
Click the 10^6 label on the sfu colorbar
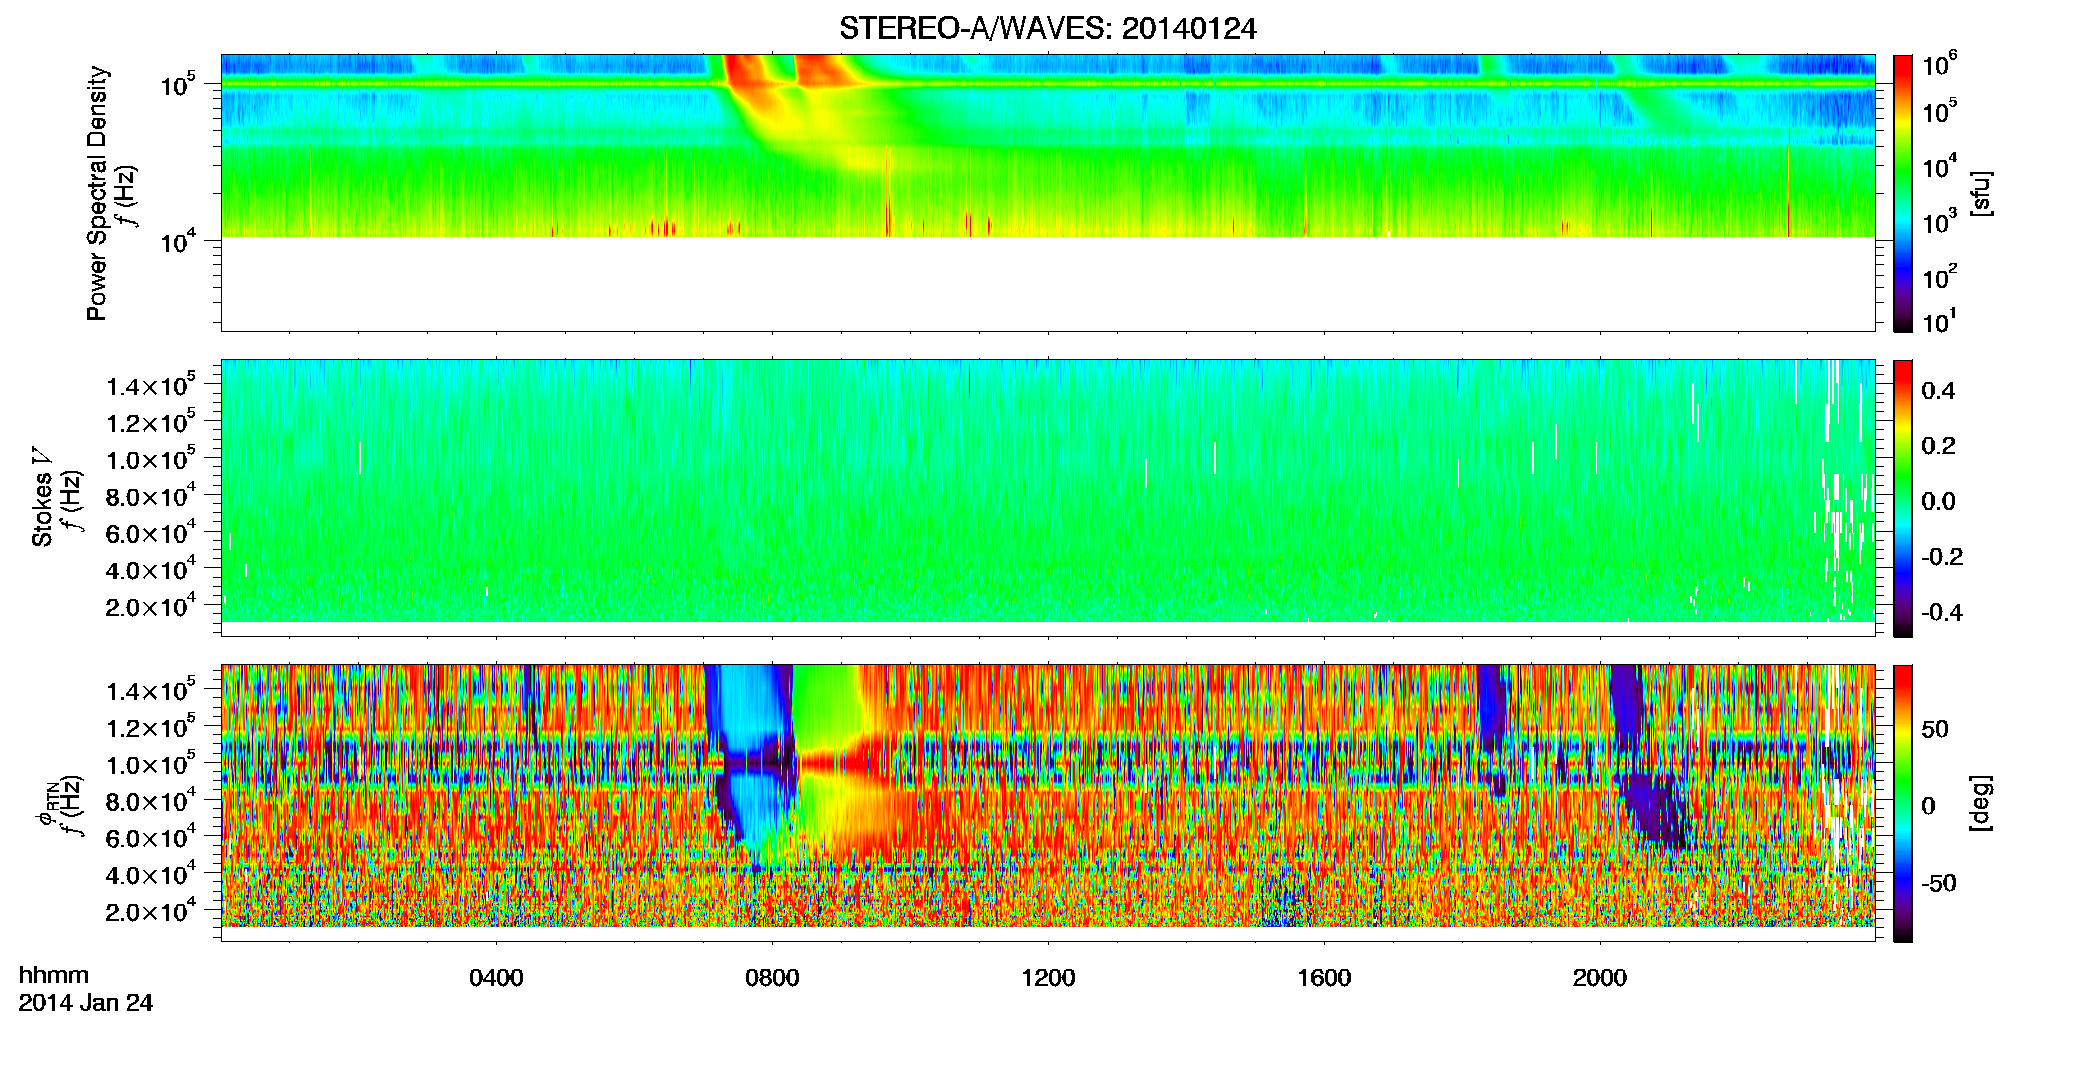click(x=1940, y=63)
